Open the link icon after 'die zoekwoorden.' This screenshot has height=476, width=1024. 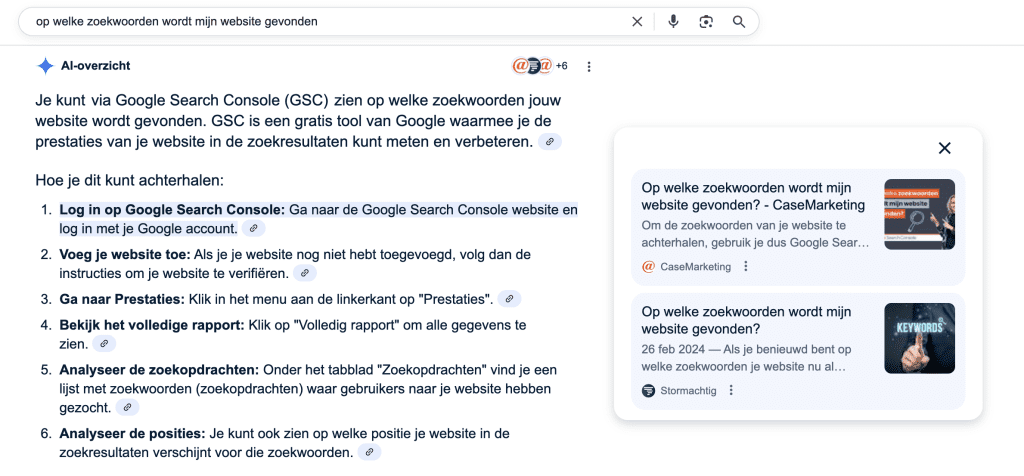coord(369,452)
